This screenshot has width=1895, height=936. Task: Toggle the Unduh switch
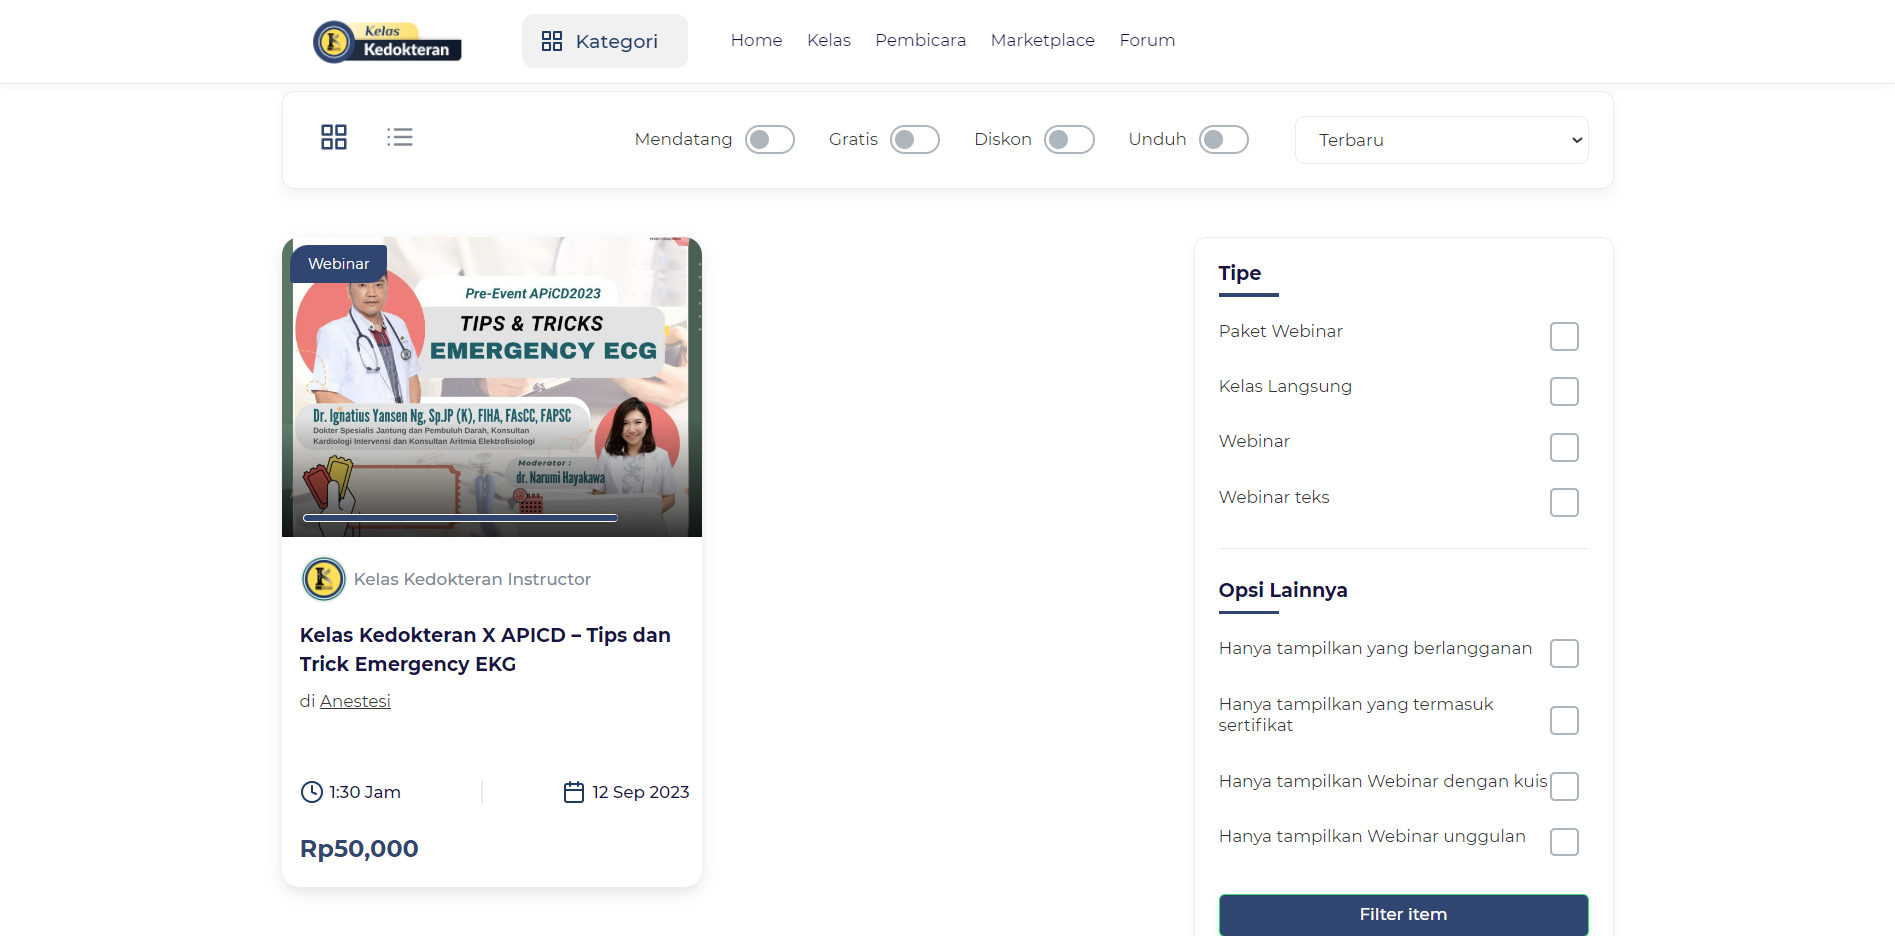1223,140
